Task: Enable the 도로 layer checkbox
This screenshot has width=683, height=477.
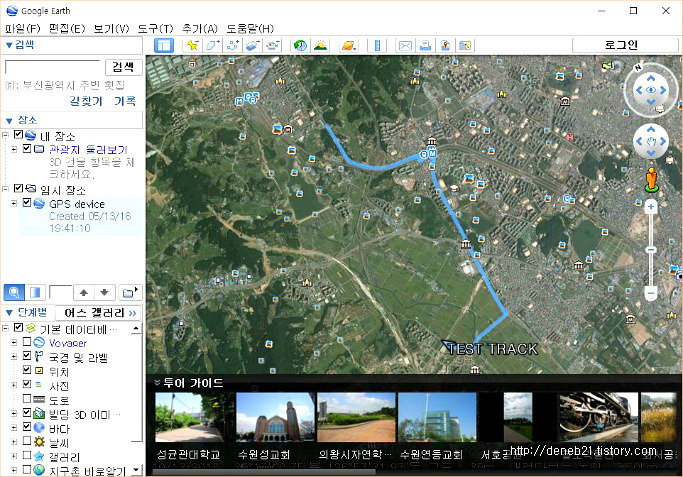Action: 27,399
